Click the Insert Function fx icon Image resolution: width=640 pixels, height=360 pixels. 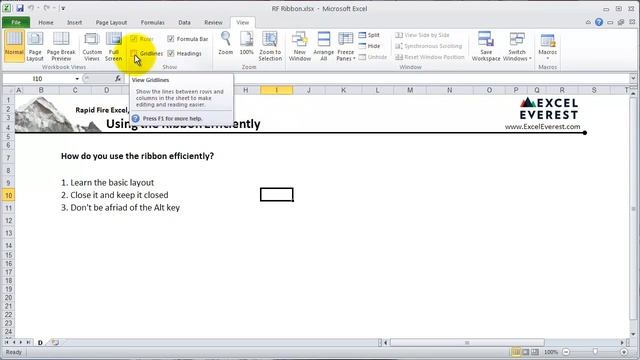118,78
